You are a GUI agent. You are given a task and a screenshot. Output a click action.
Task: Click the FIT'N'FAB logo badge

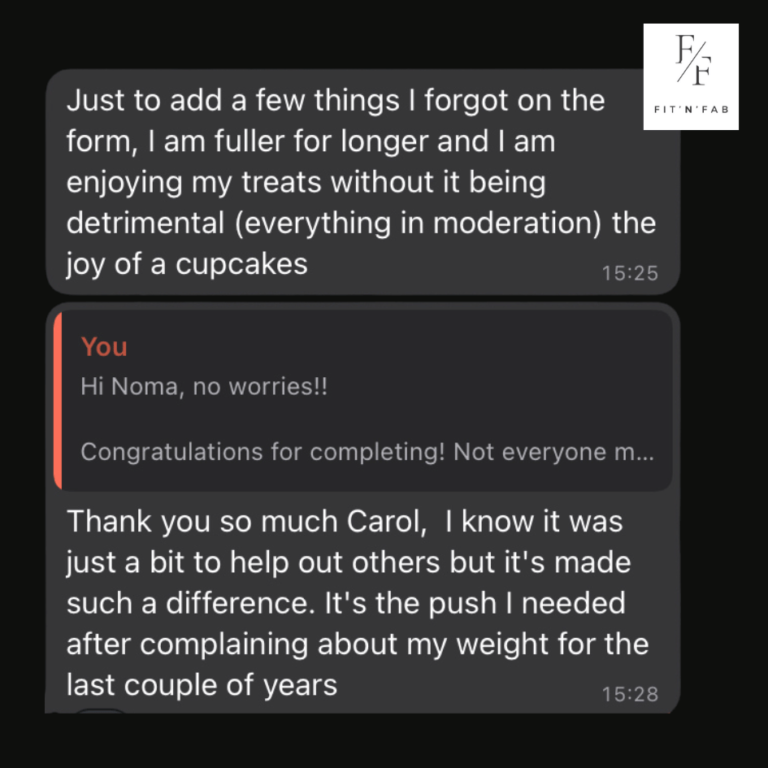tap(690, 77)
